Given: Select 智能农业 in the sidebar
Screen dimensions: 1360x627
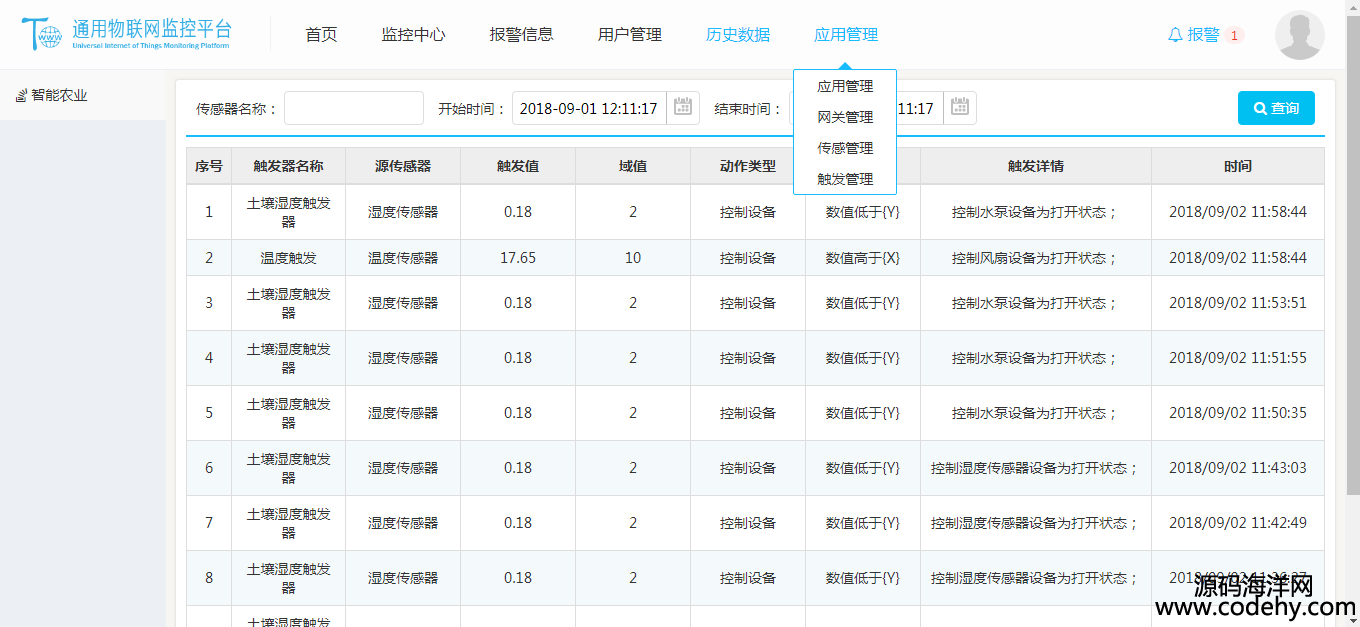Looking at the screenshot, I should click(59, 96).
